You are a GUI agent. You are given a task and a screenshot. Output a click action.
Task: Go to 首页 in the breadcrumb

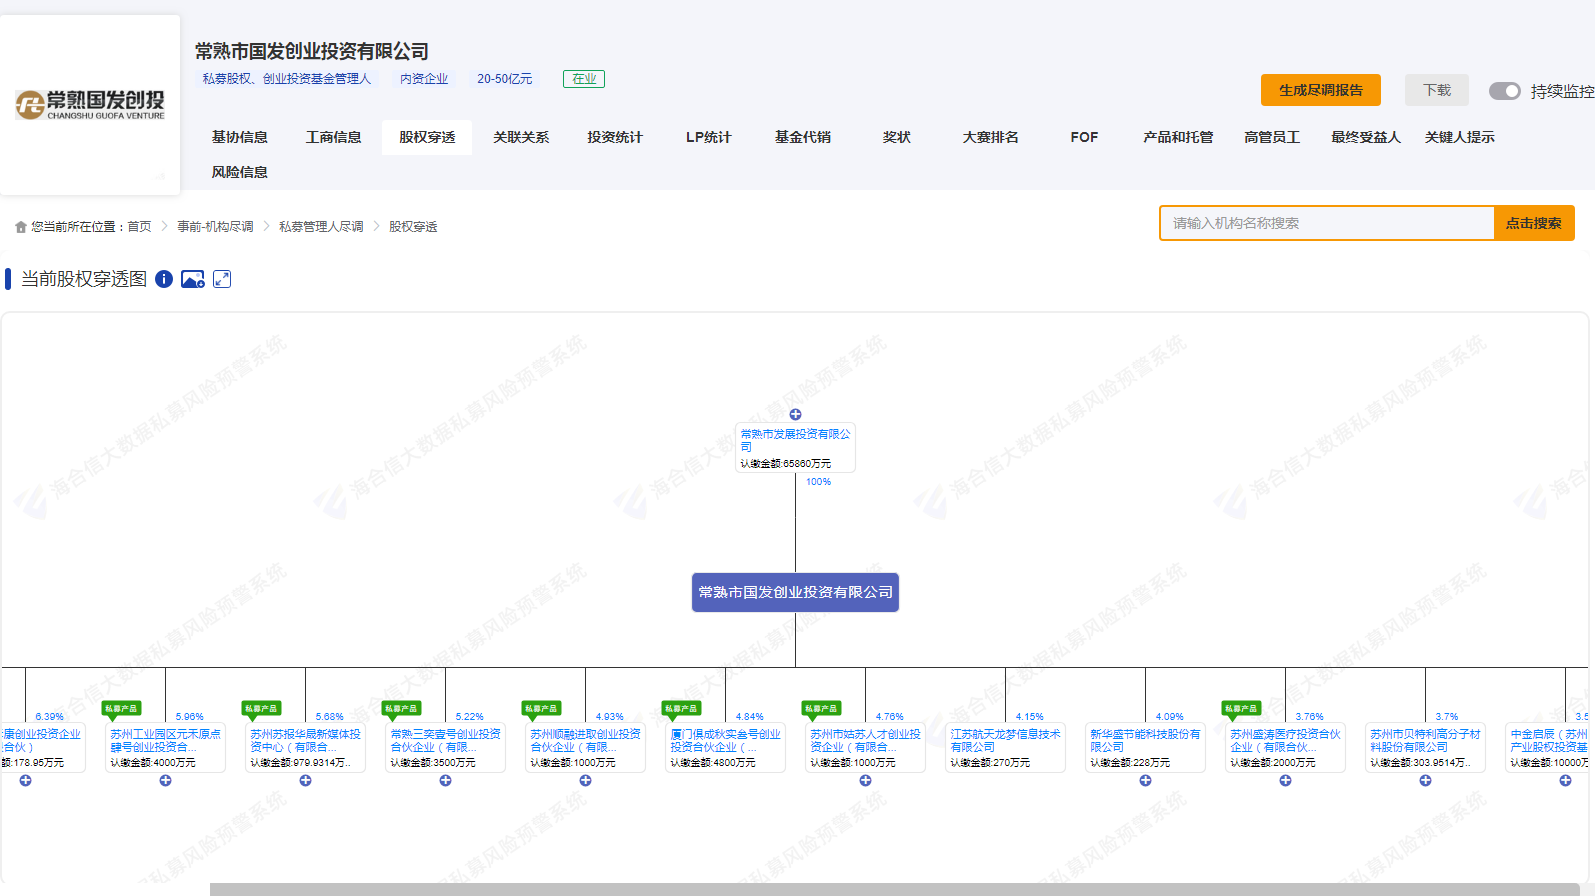click(x=139, y=227)
